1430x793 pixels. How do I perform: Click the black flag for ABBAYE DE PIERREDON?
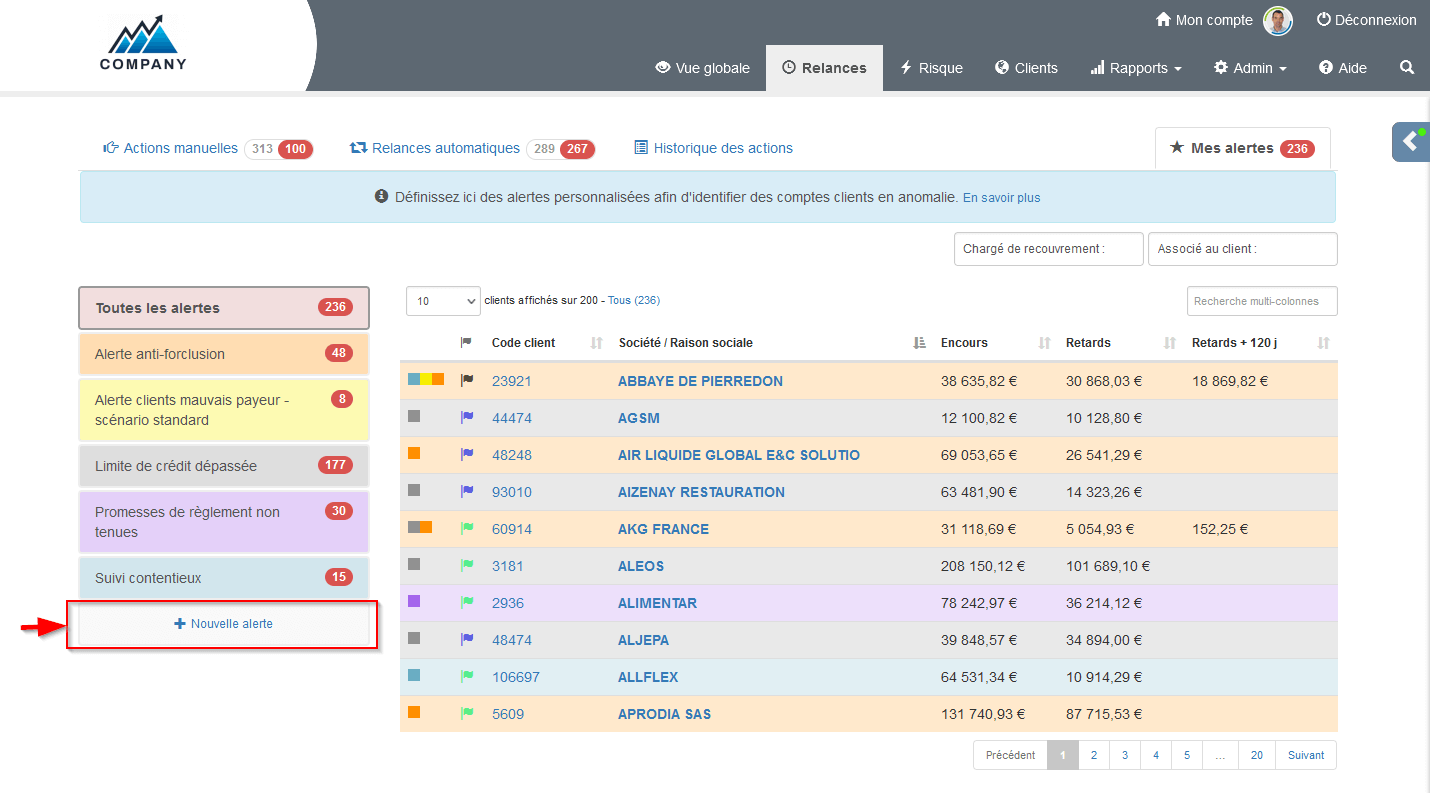(x=466, y=381)
